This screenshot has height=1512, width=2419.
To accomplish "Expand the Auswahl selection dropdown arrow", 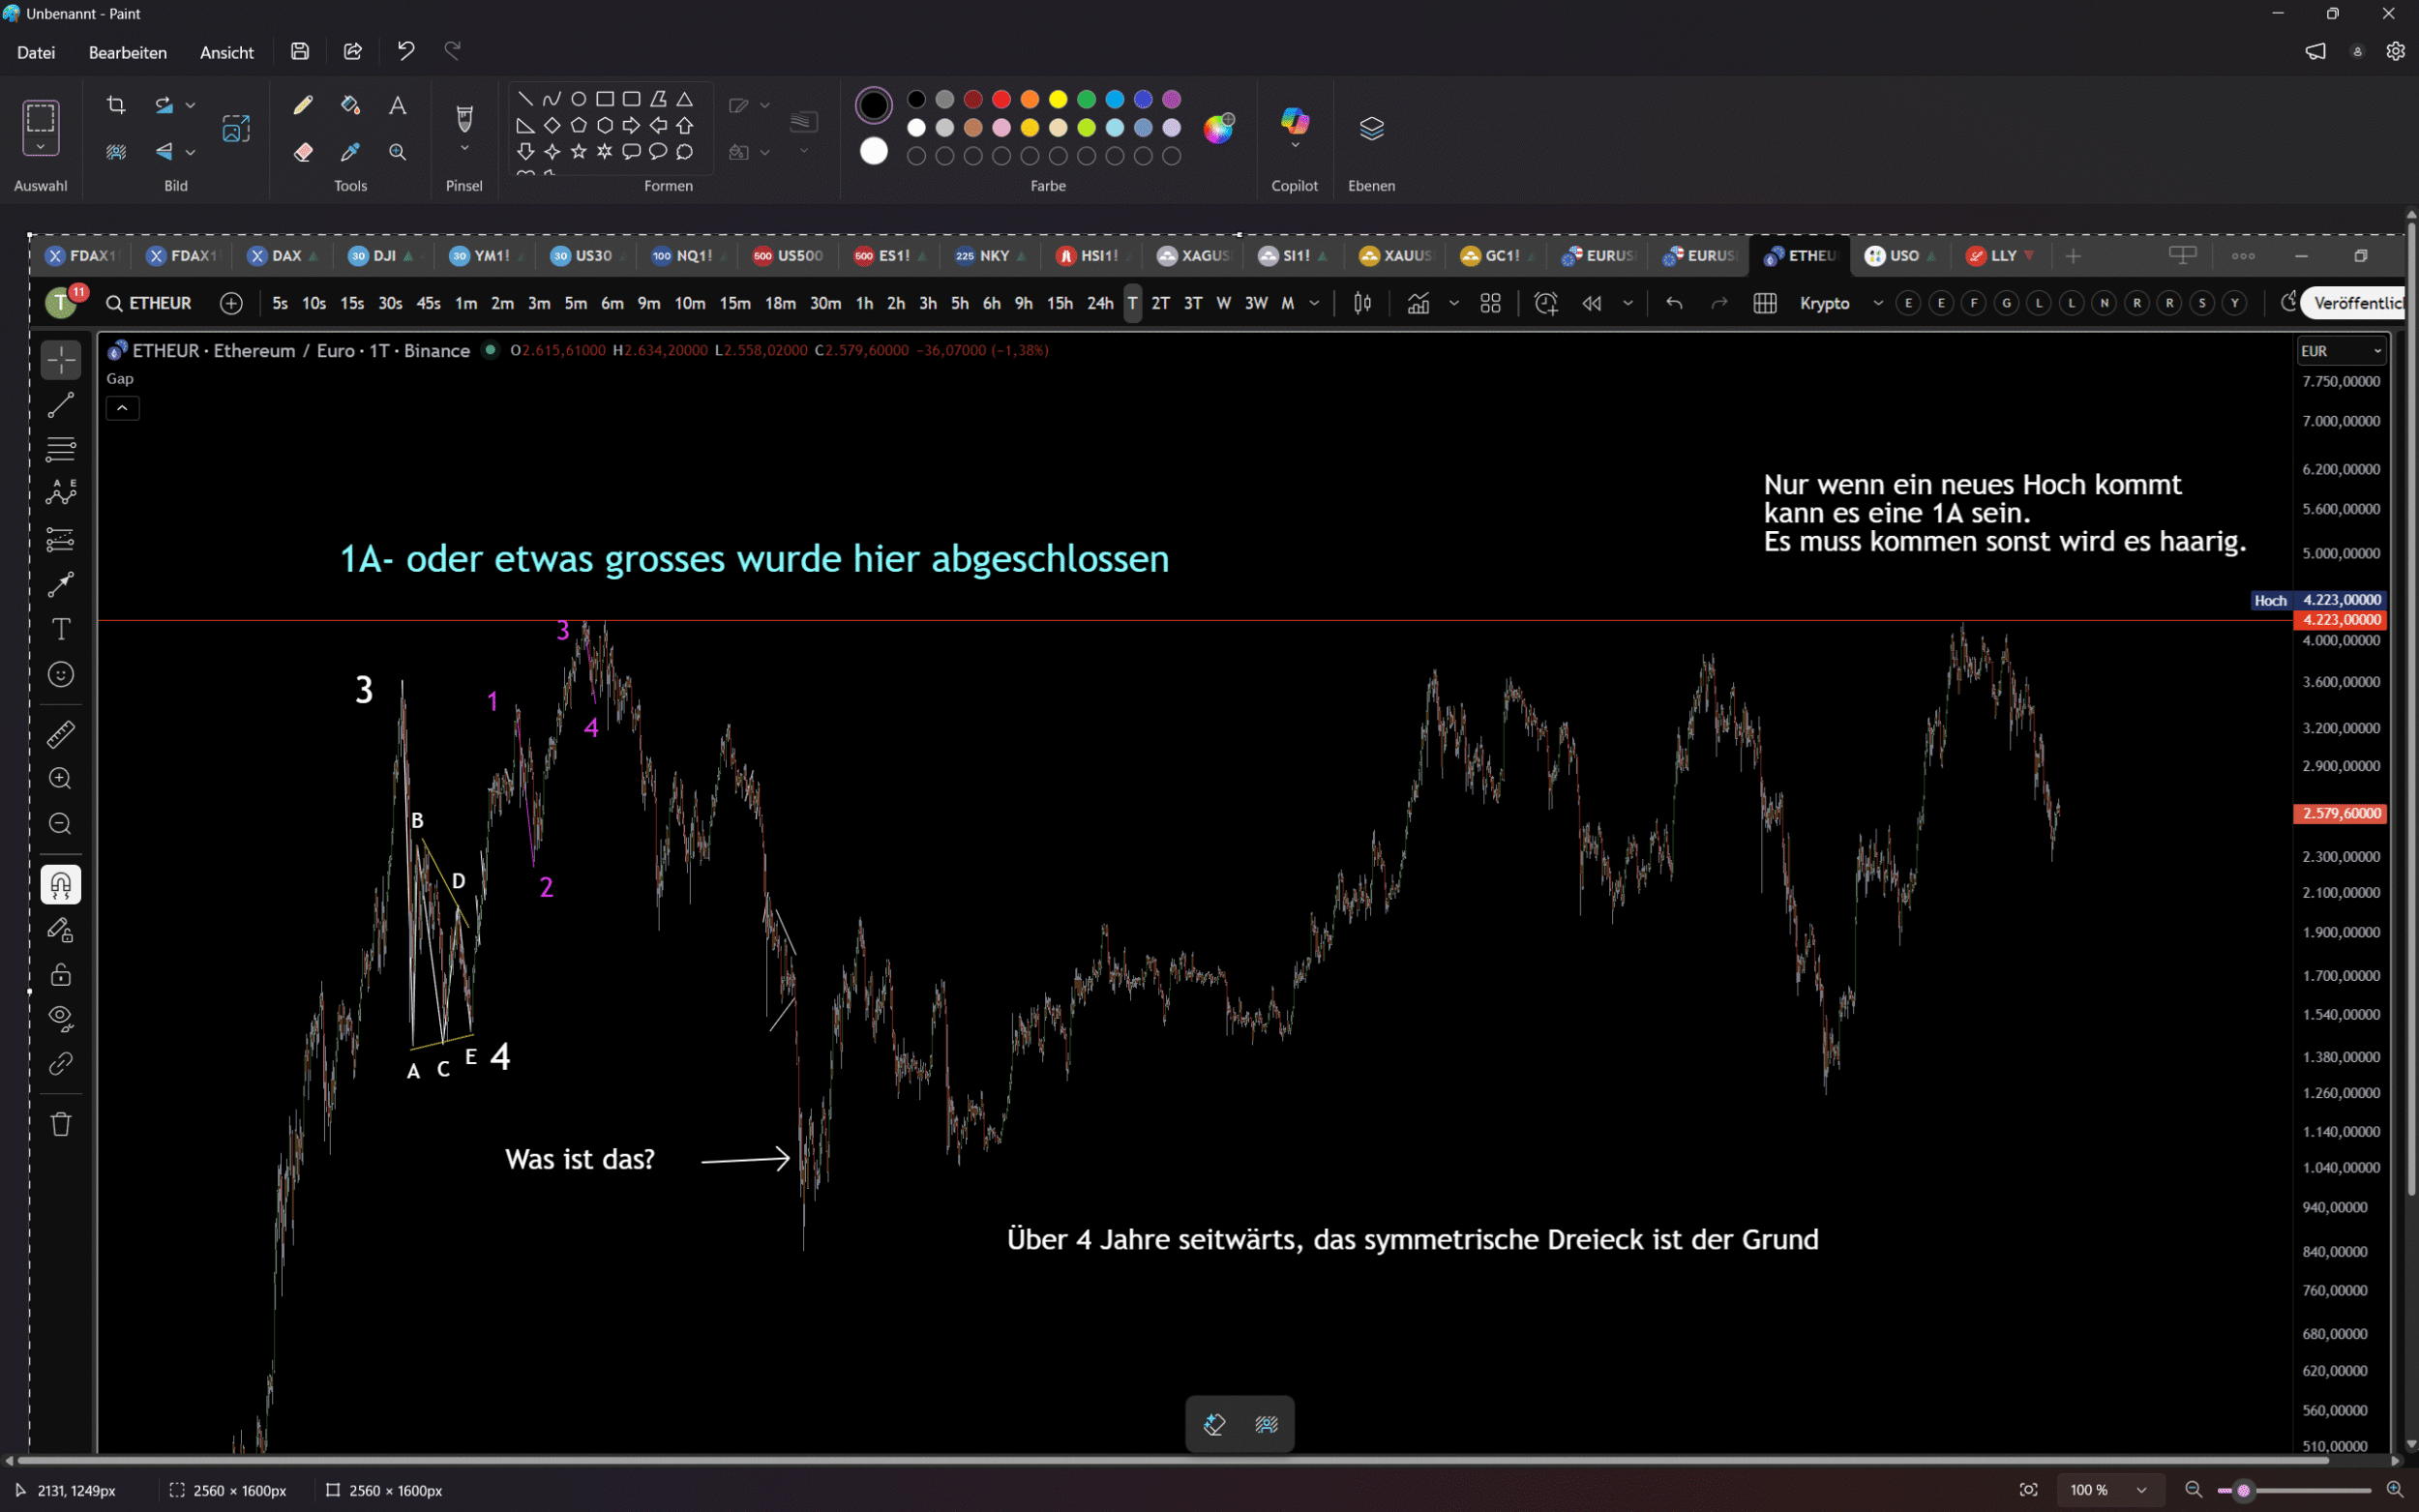I will [40, 147].
